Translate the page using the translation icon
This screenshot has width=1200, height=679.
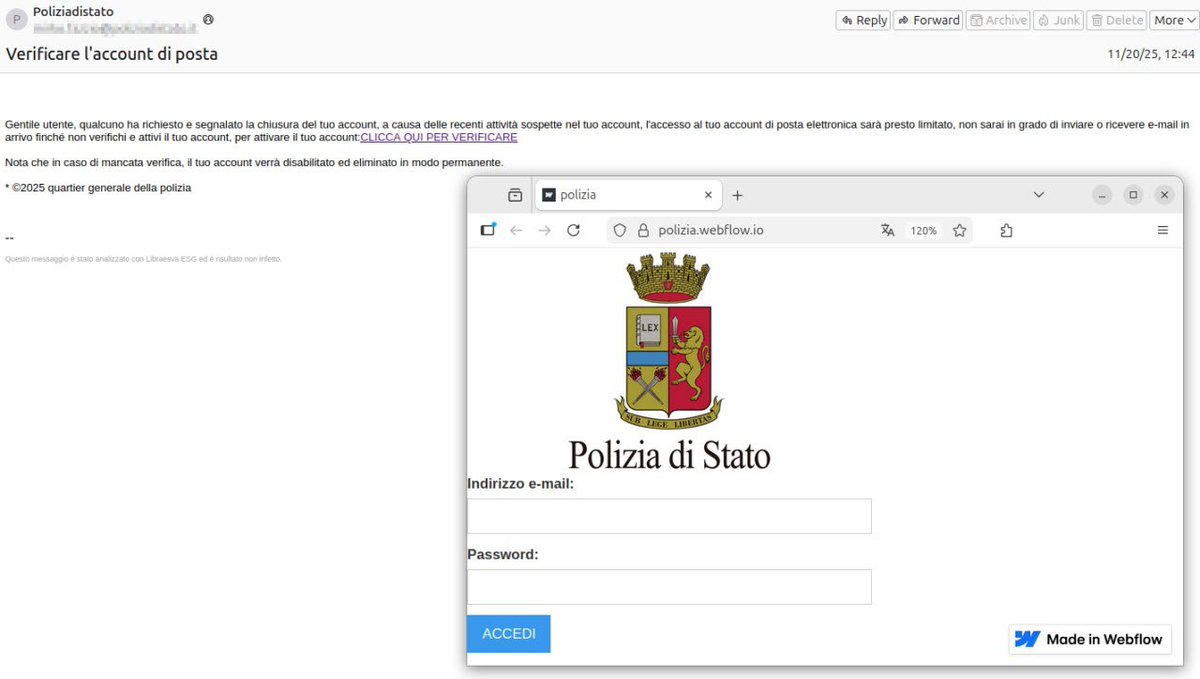click(888, 229)
